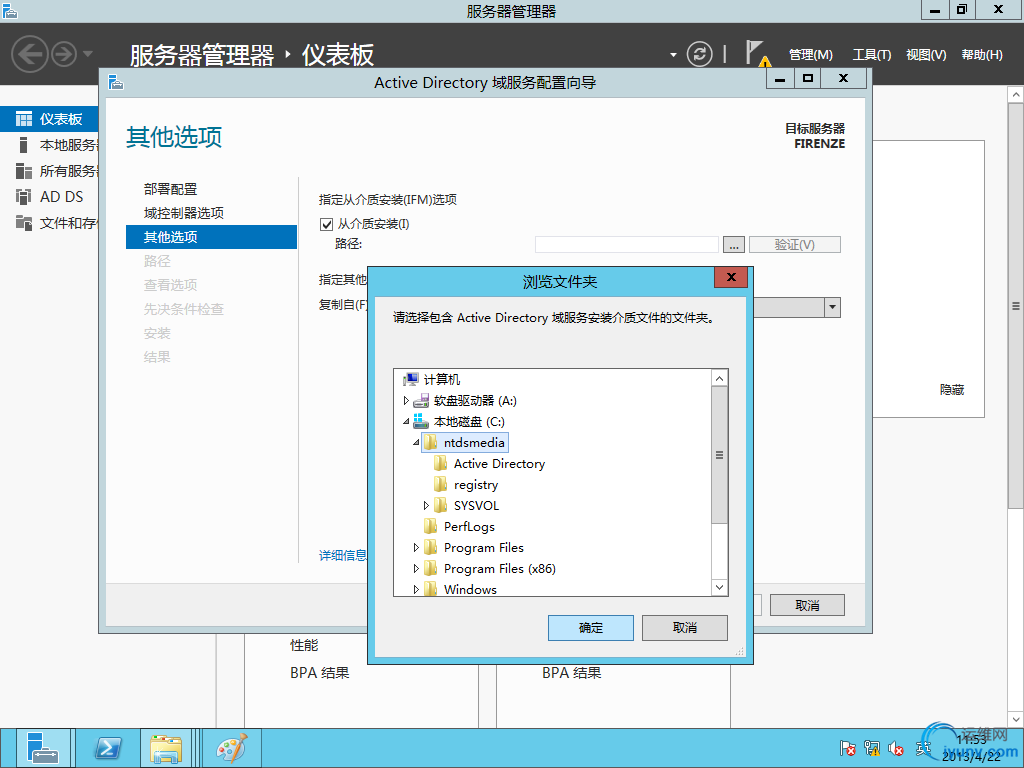Select the 仪表板 sidebar item
Viewport: 1024px width, 768px height.
click(49, 119)
